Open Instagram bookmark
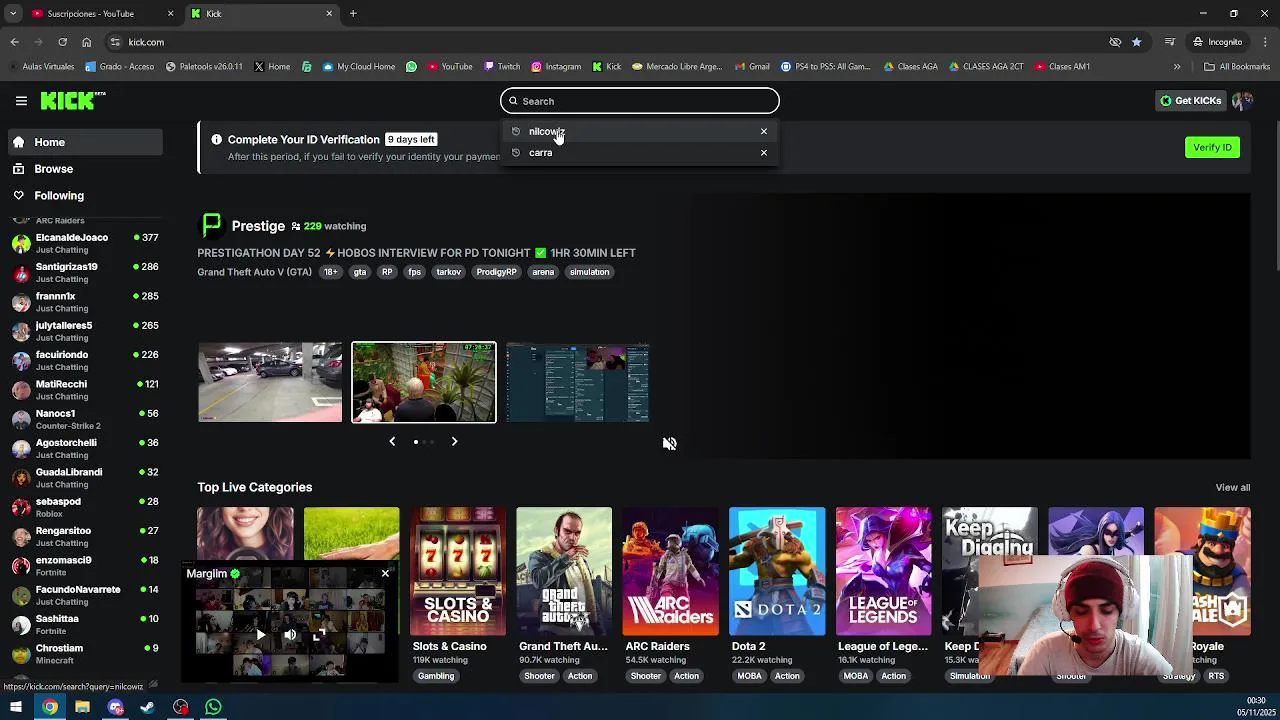The width and height of the screenshot is (1280, 720). click(556, 67)
